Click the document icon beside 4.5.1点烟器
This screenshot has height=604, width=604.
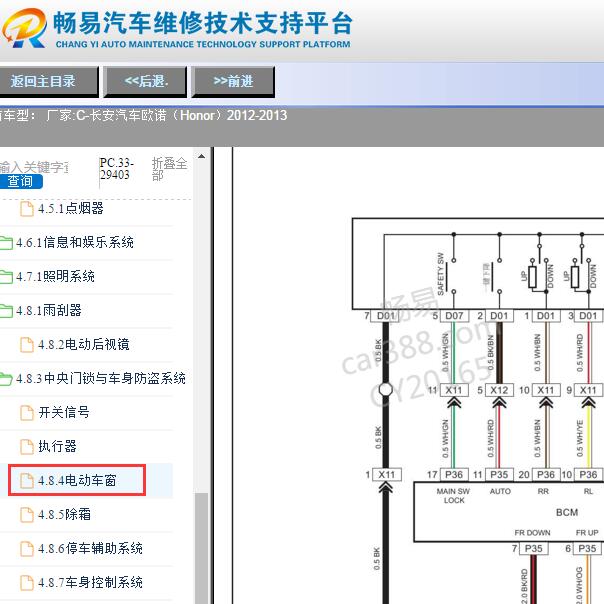tap(27, 209)
